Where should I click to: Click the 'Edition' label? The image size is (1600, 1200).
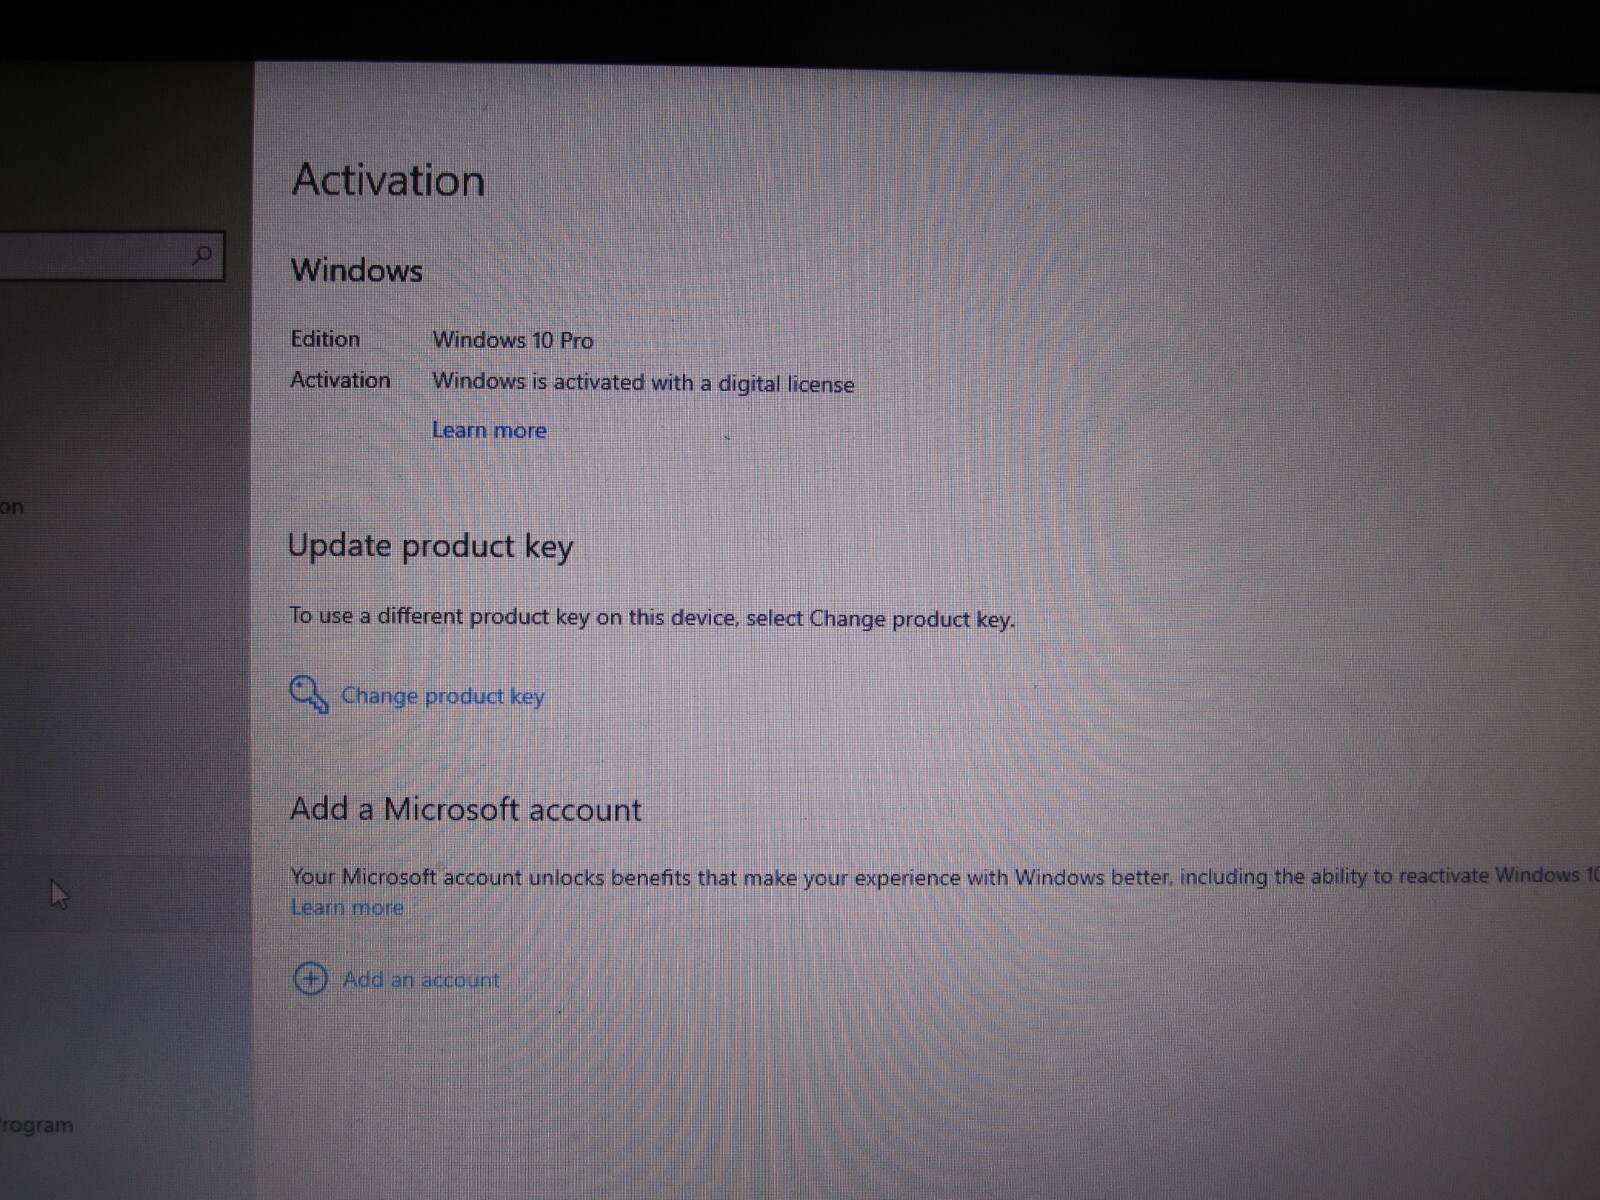[x=325, y=339]
